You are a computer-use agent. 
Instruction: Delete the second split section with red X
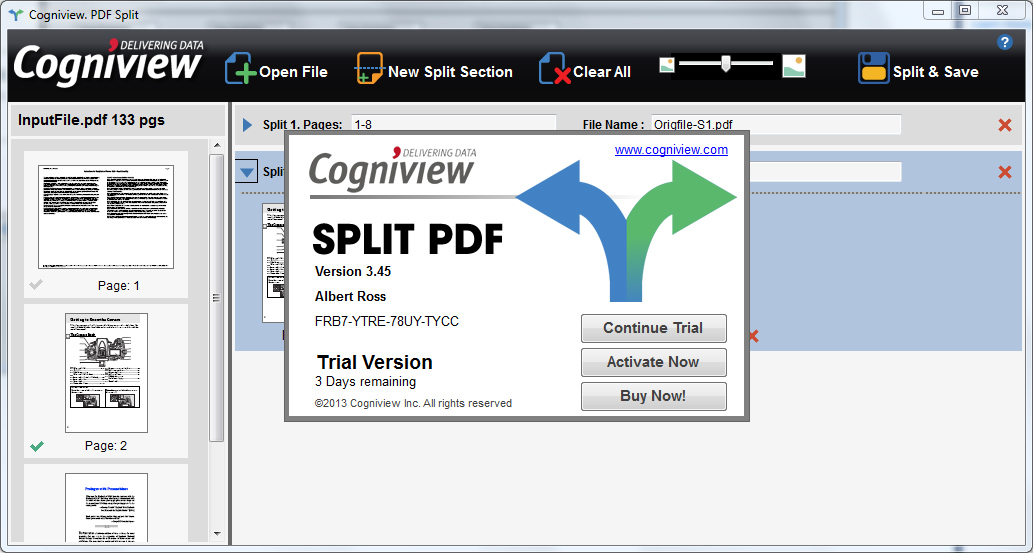pyautogui.click(x=1005, y=172)
